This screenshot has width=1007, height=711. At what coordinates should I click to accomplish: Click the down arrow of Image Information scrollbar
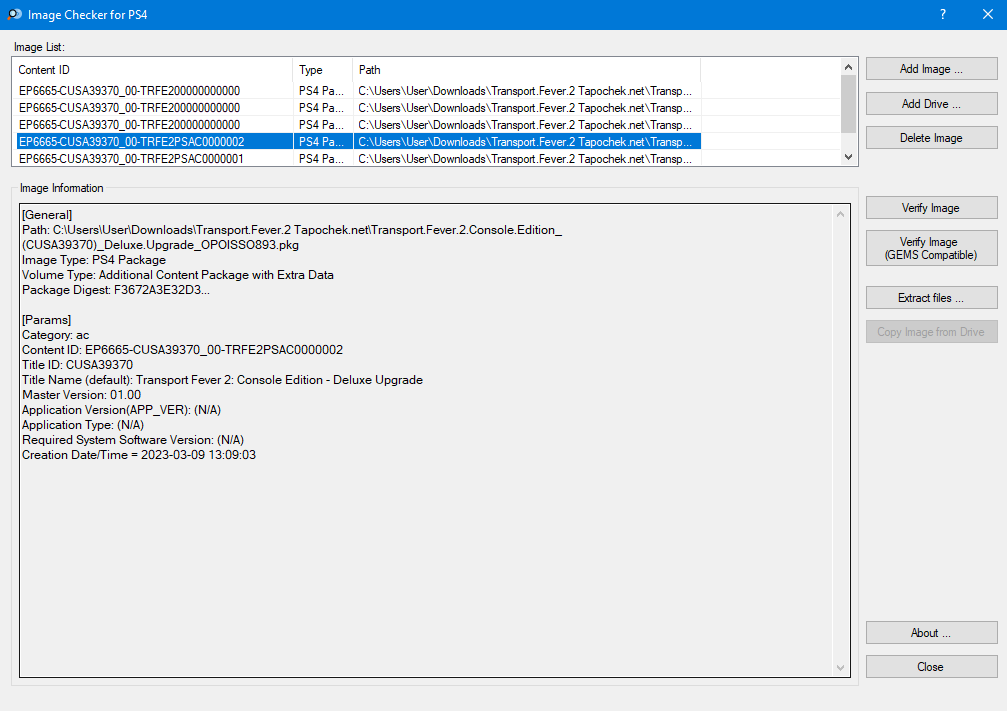[840, 668]
